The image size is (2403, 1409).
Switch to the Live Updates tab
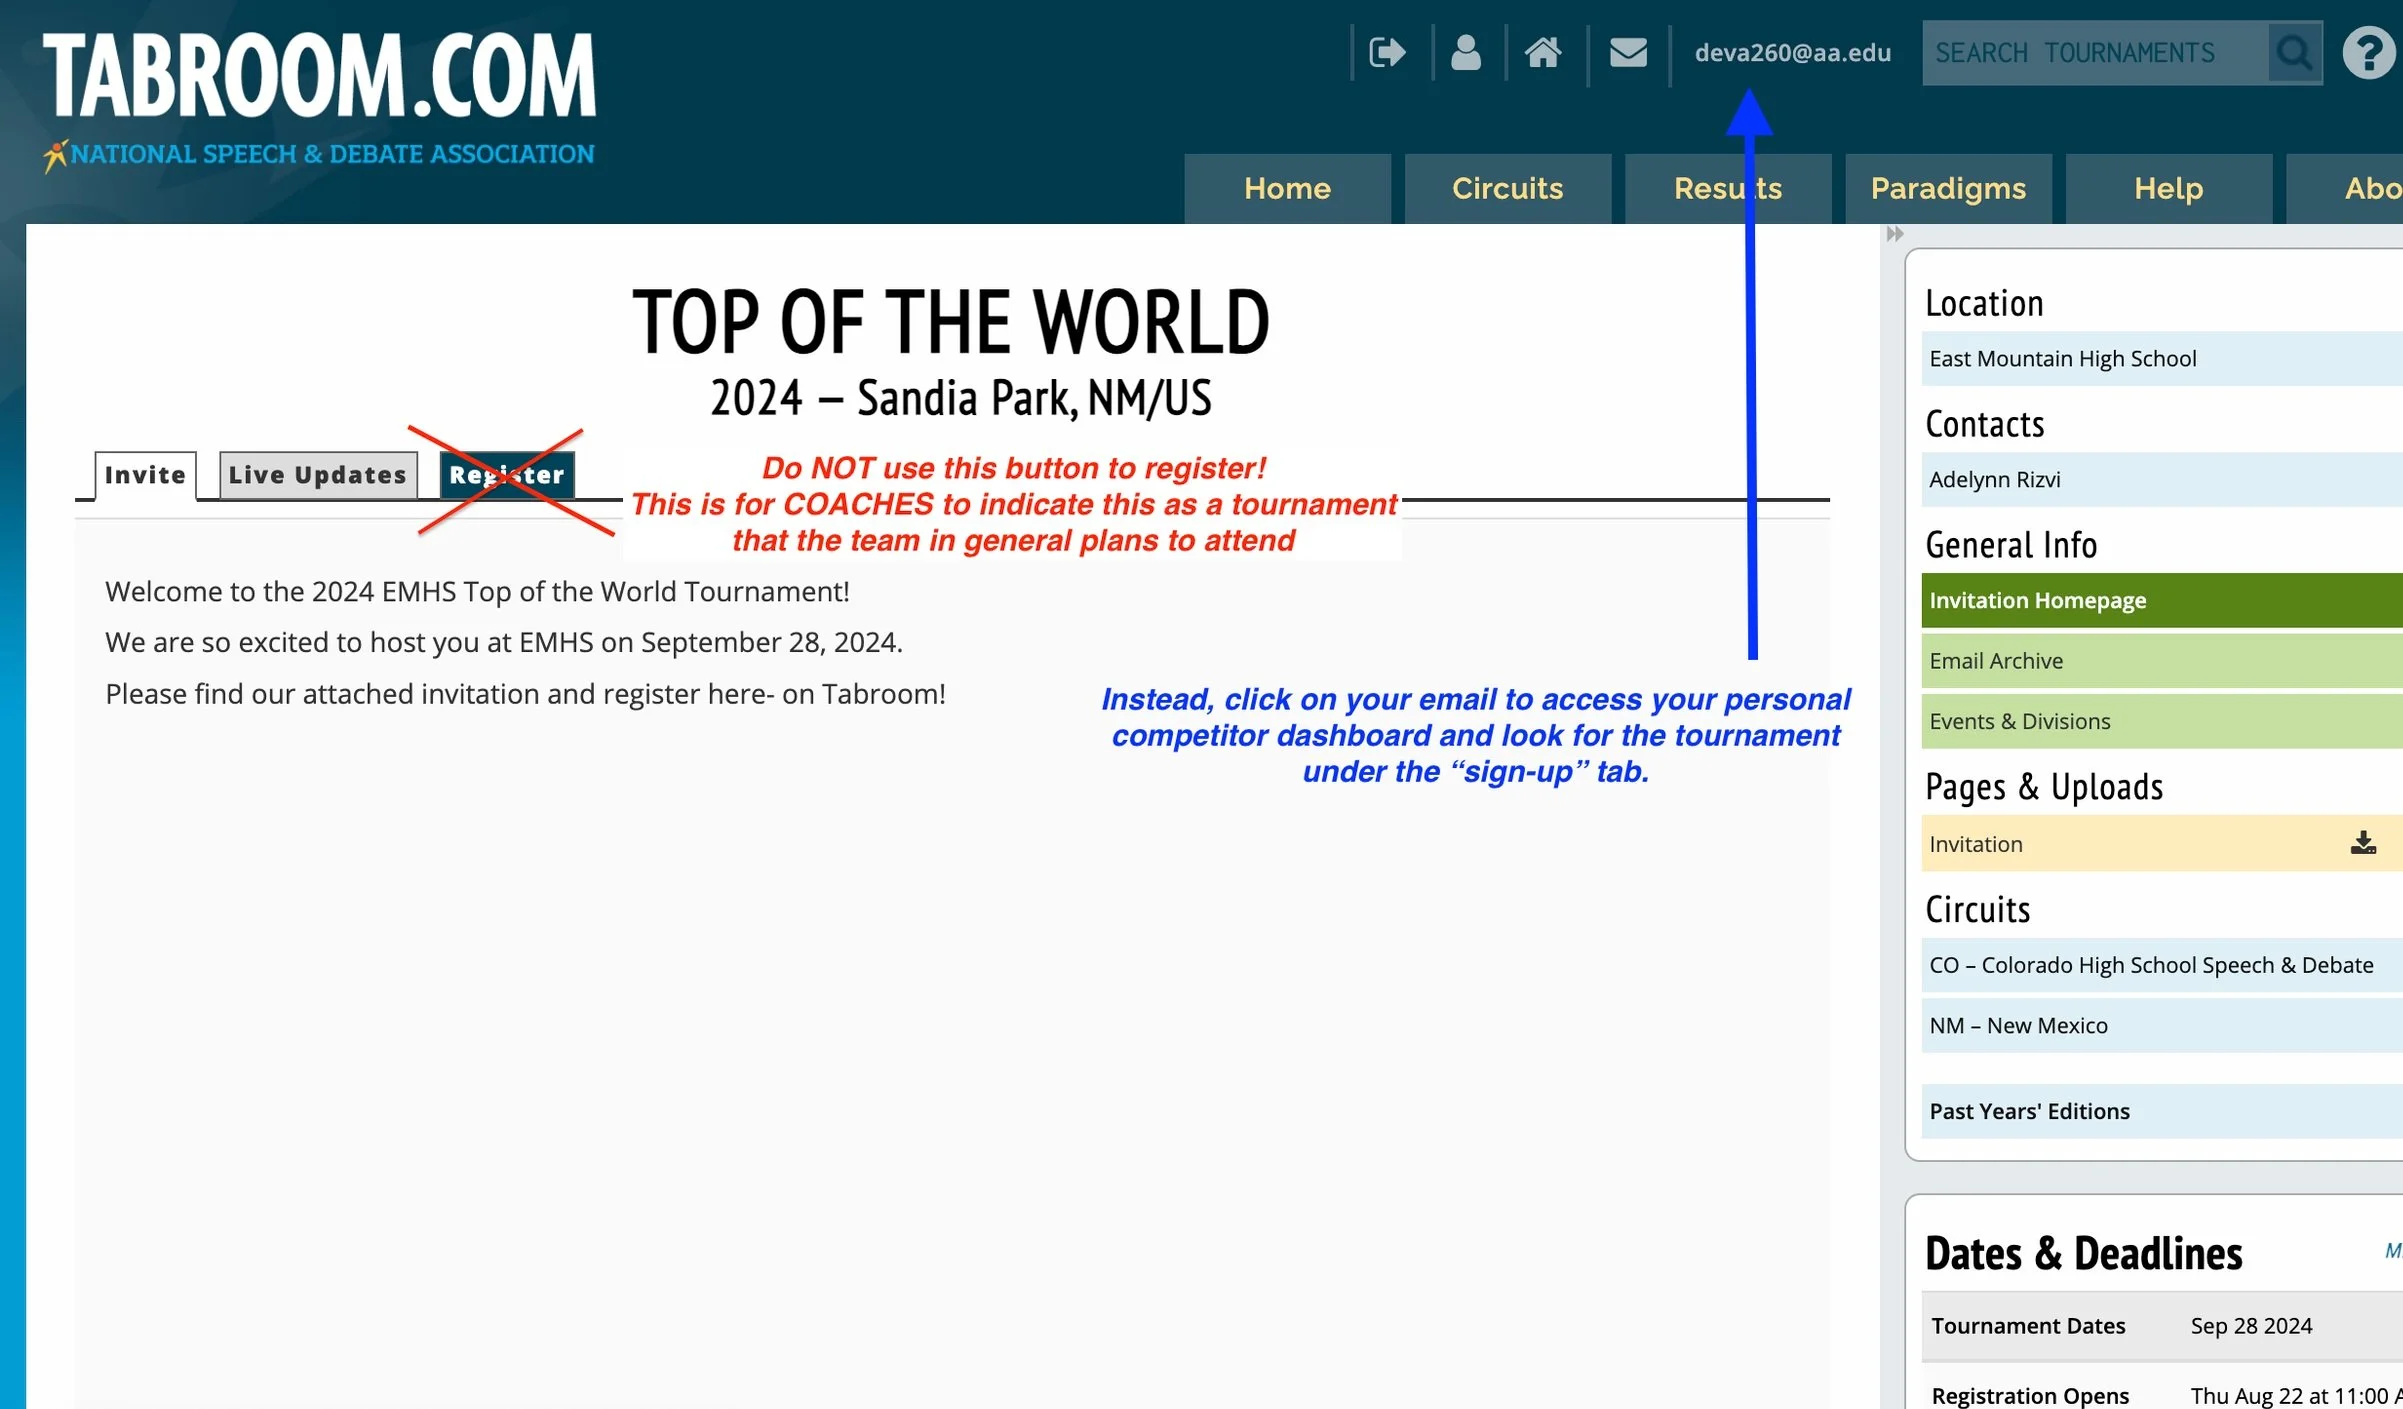tap(318, 475)
